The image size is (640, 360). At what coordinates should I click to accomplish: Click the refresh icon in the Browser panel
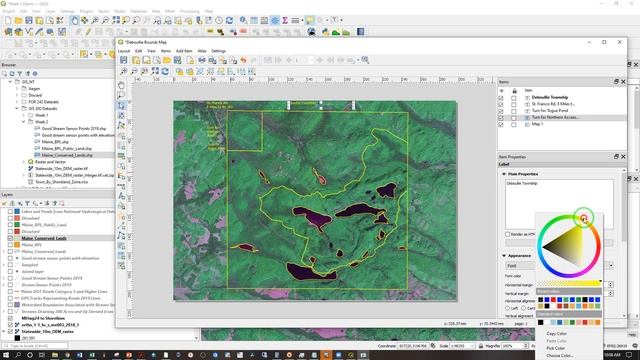tap(12, 74)
